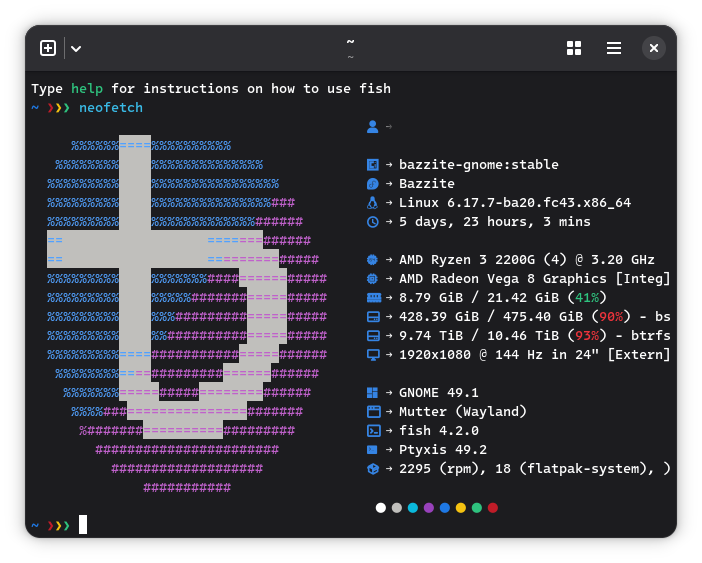Click the purple color dot

[428, 508]
